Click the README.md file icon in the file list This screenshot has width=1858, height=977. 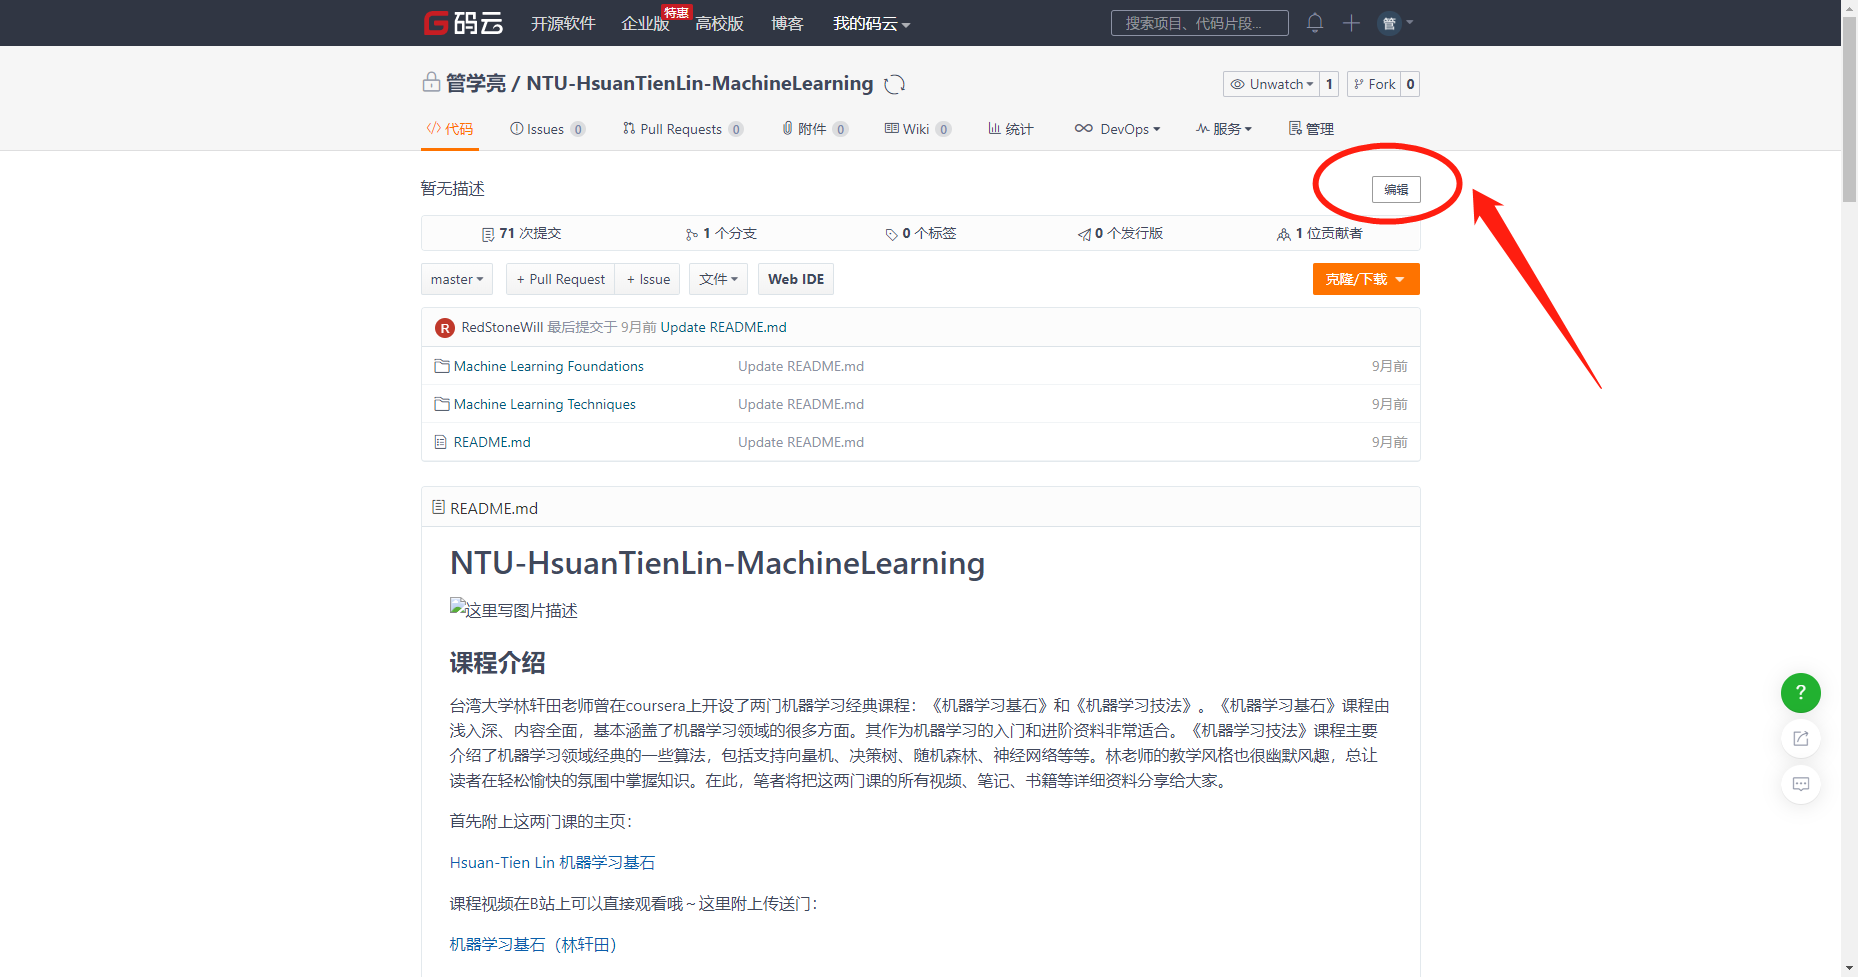tap(441, 442)
